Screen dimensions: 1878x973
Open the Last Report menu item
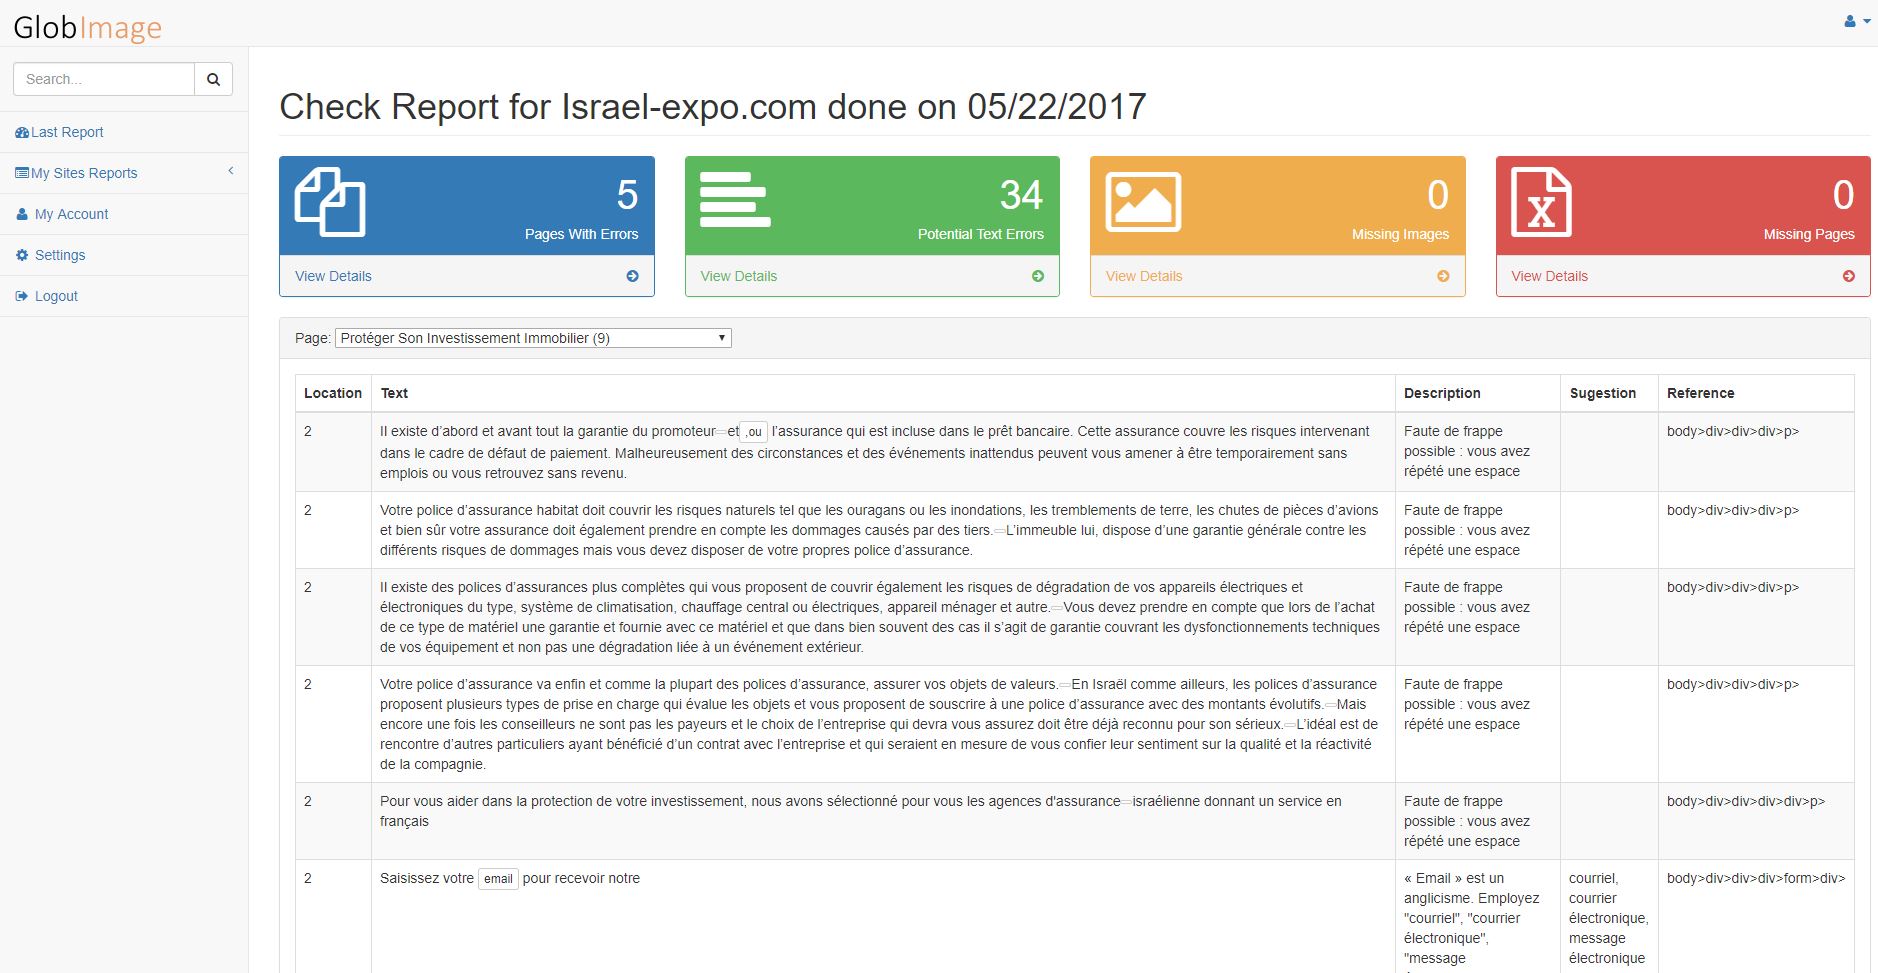[x=124, y=132]
